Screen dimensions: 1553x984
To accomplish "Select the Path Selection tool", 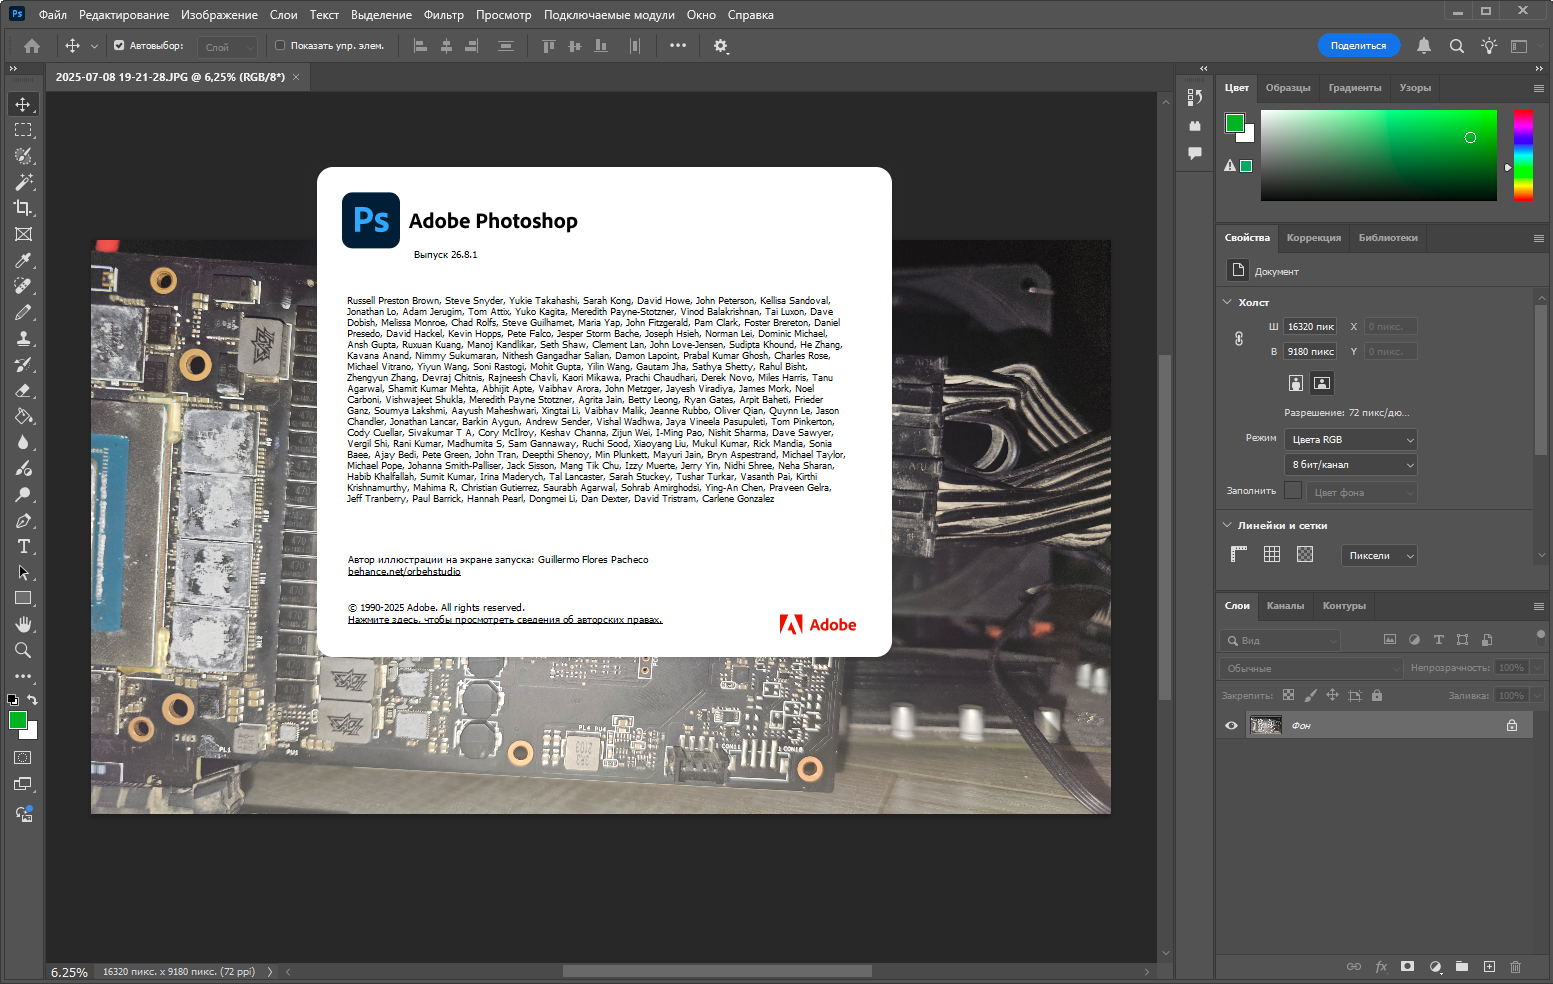I will (x=23, y=572).
